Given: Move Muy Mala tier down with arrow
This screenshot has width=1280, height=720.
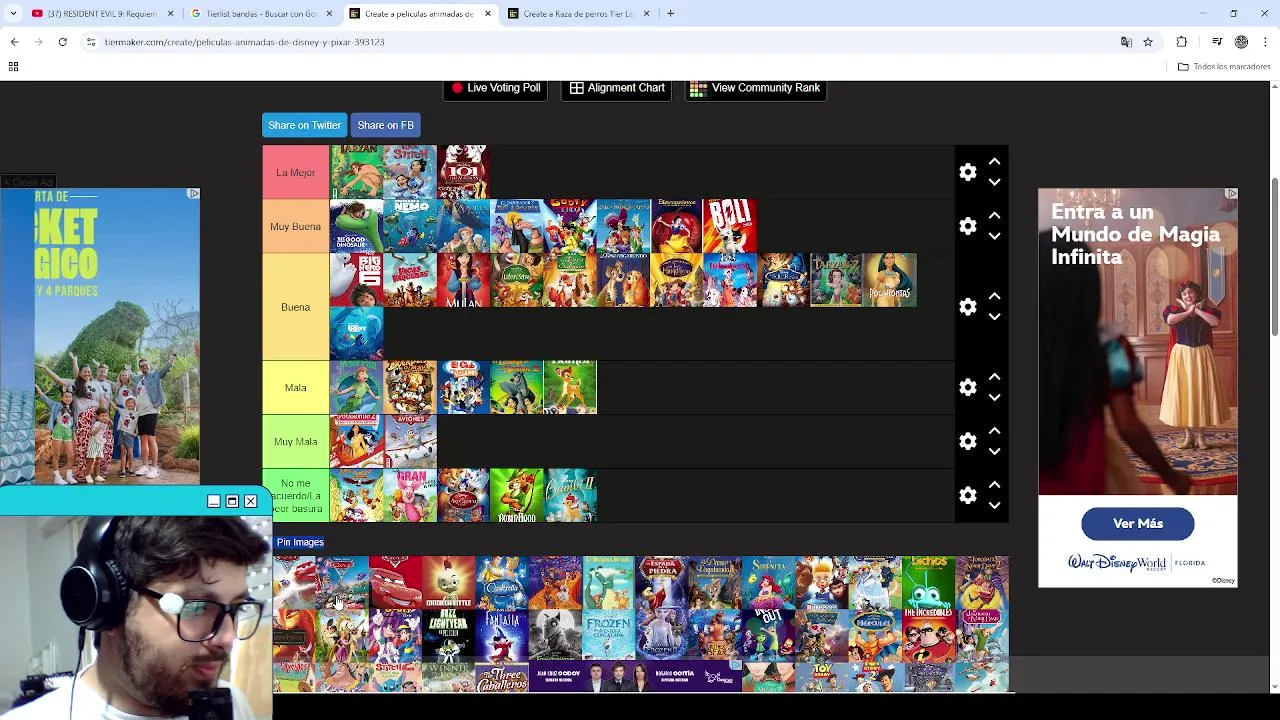Looking at the screenshot, I should click(x=994, y=451).
